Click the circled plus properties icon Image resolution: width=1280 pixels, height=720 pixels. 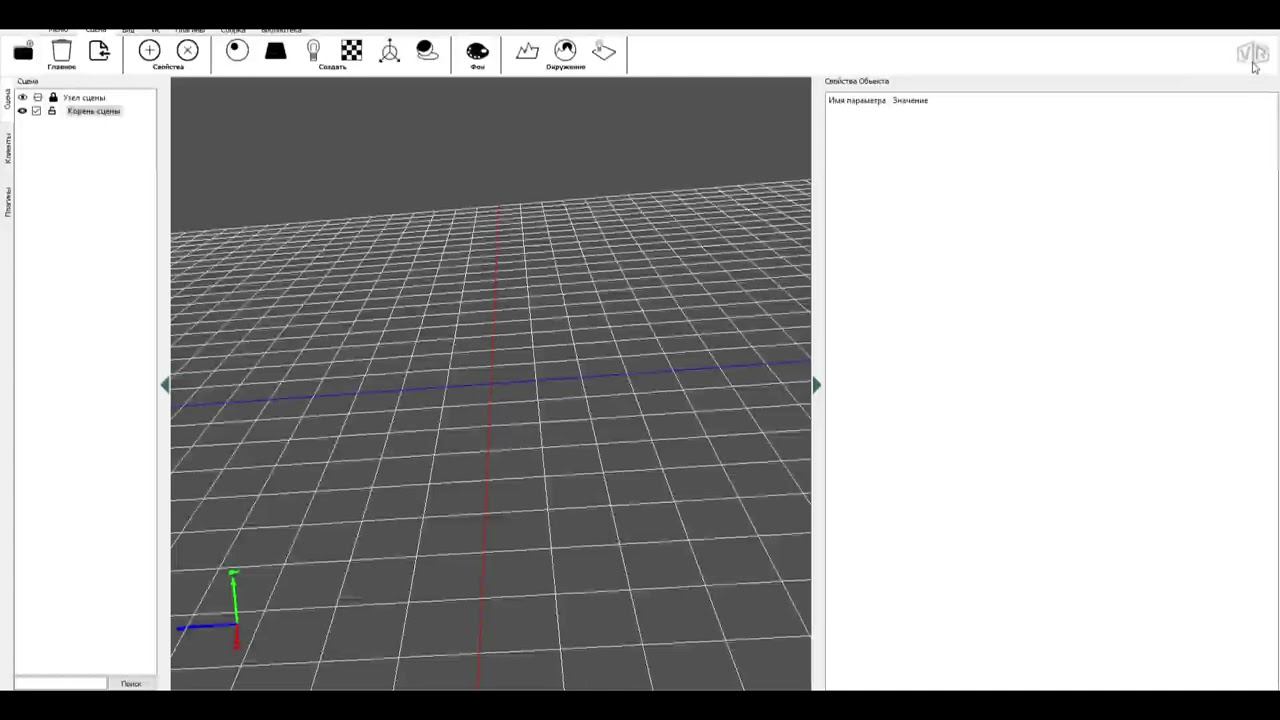[x=149, y=51]
